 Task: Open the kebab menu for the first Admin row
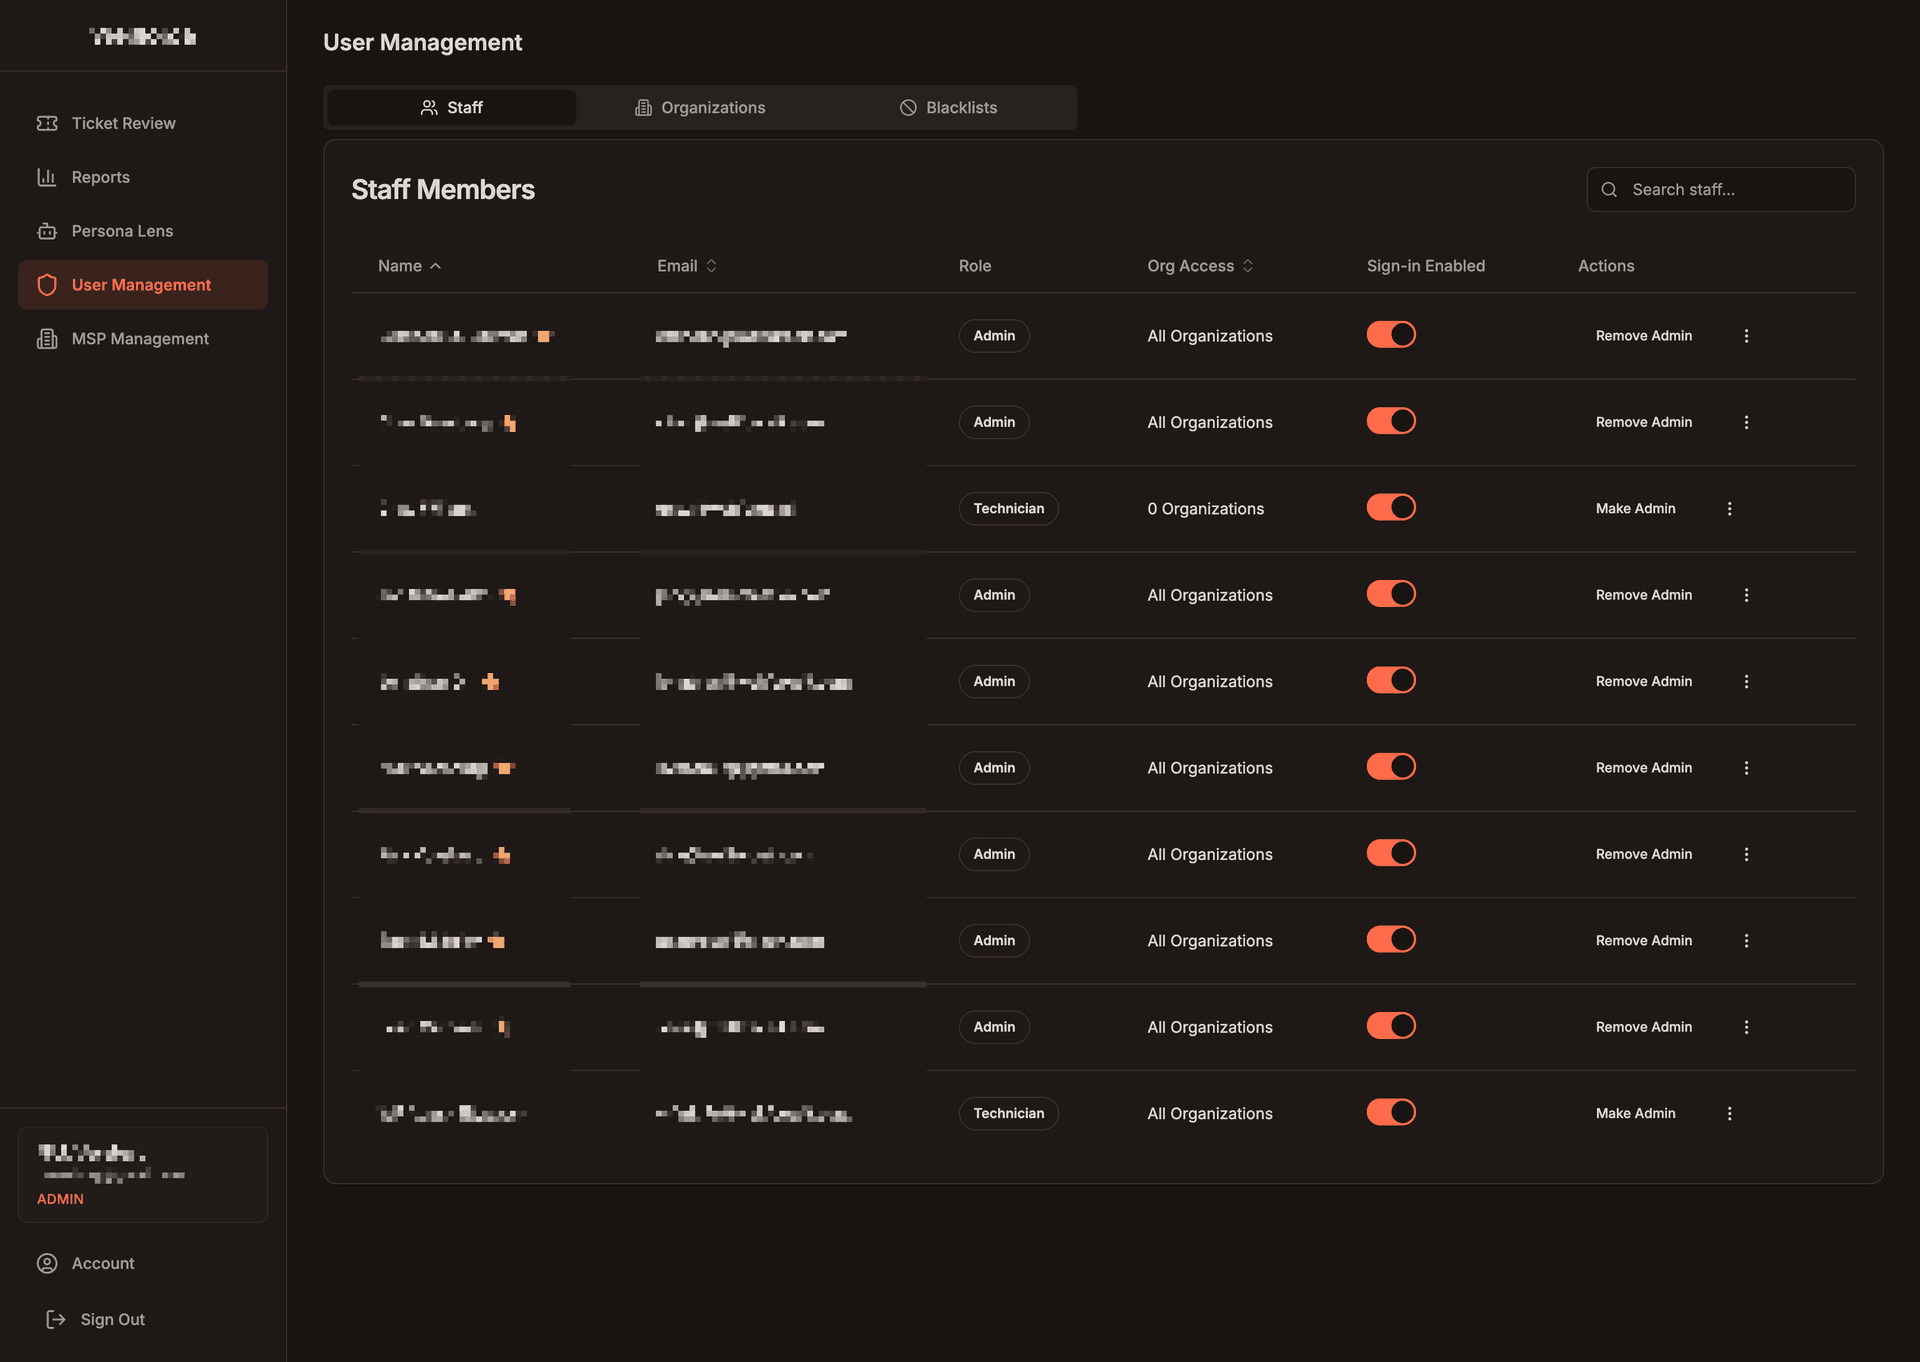click(x=1747, y=336)
